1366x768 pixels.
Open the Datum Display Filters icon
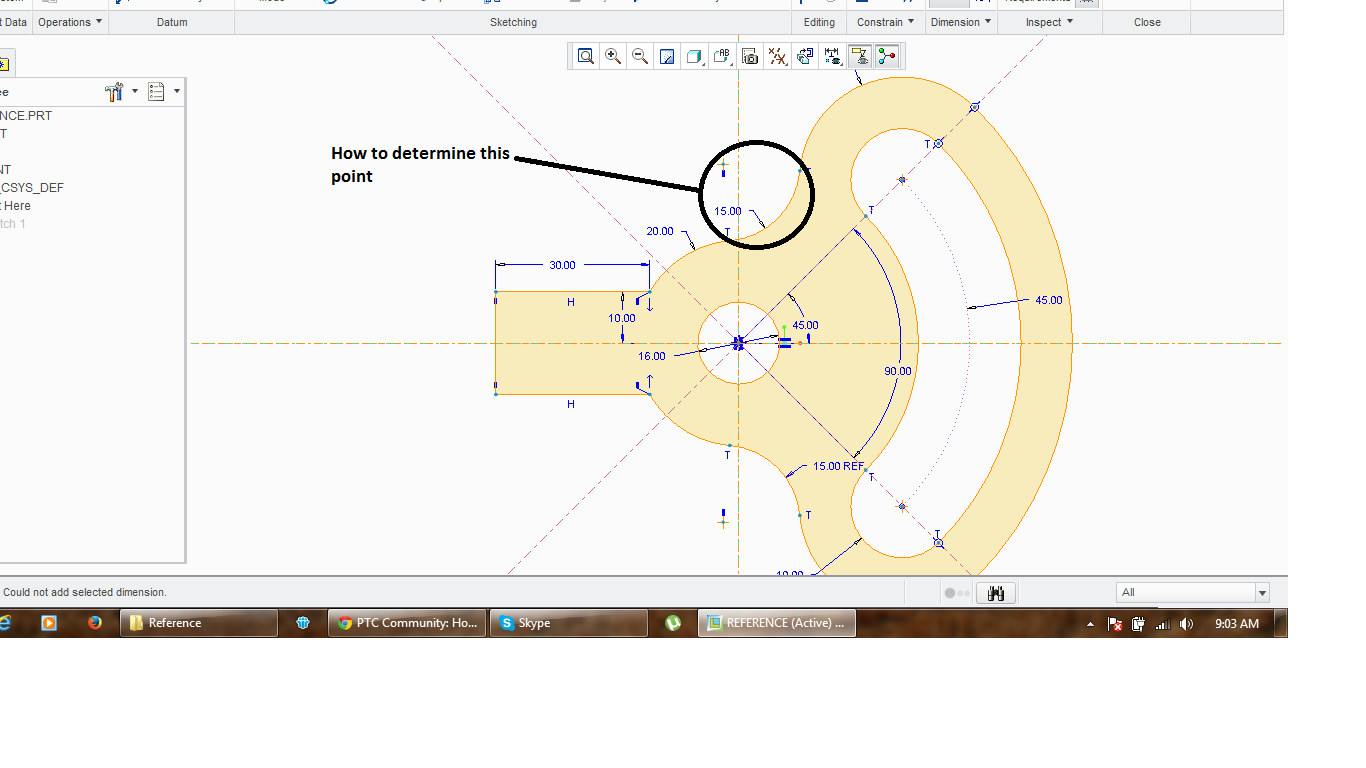(x=777, y=56)
